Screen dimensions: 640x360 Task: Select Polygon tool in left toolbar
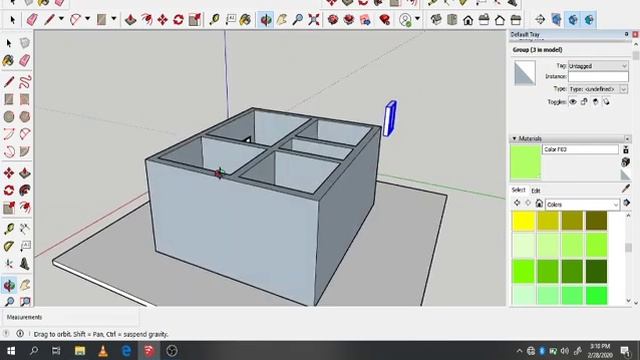24,117
